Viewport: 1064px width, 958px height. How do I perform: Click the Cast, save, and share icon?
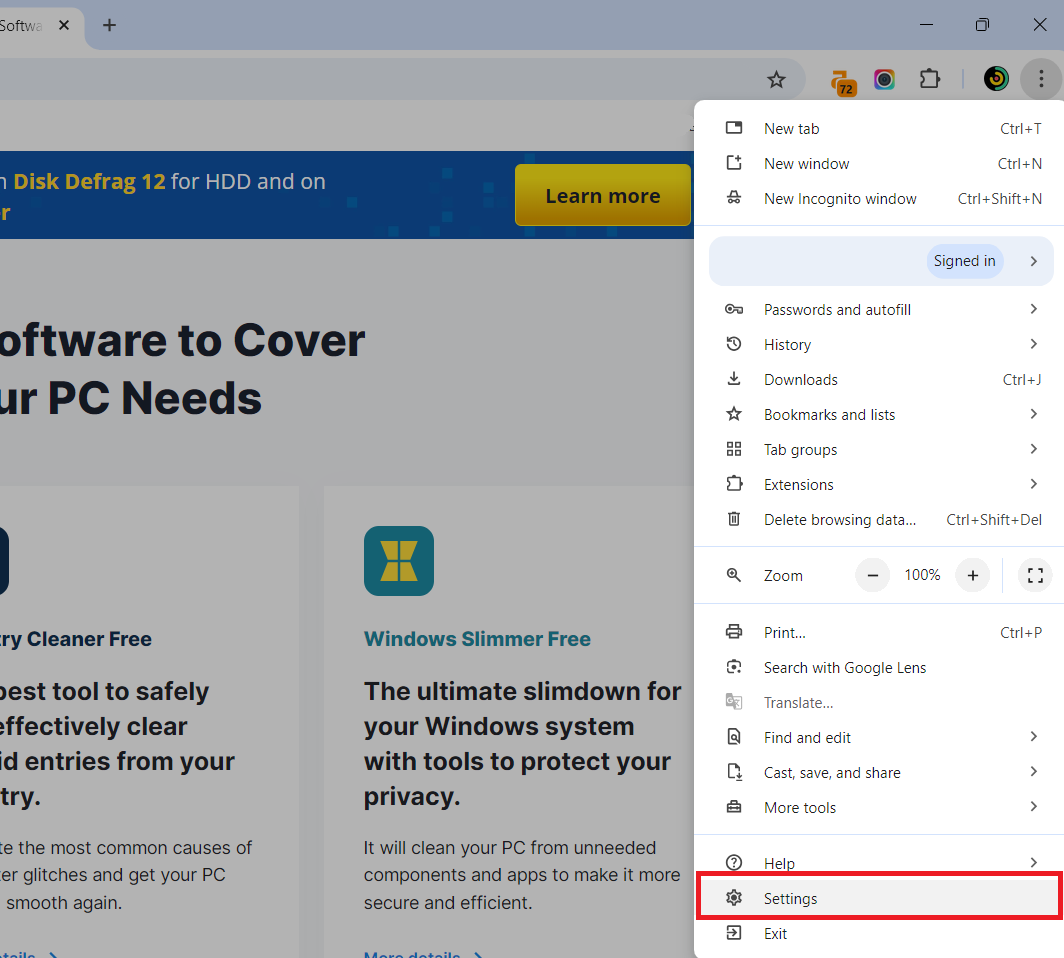pyautogui.click(x=734, y=772)
